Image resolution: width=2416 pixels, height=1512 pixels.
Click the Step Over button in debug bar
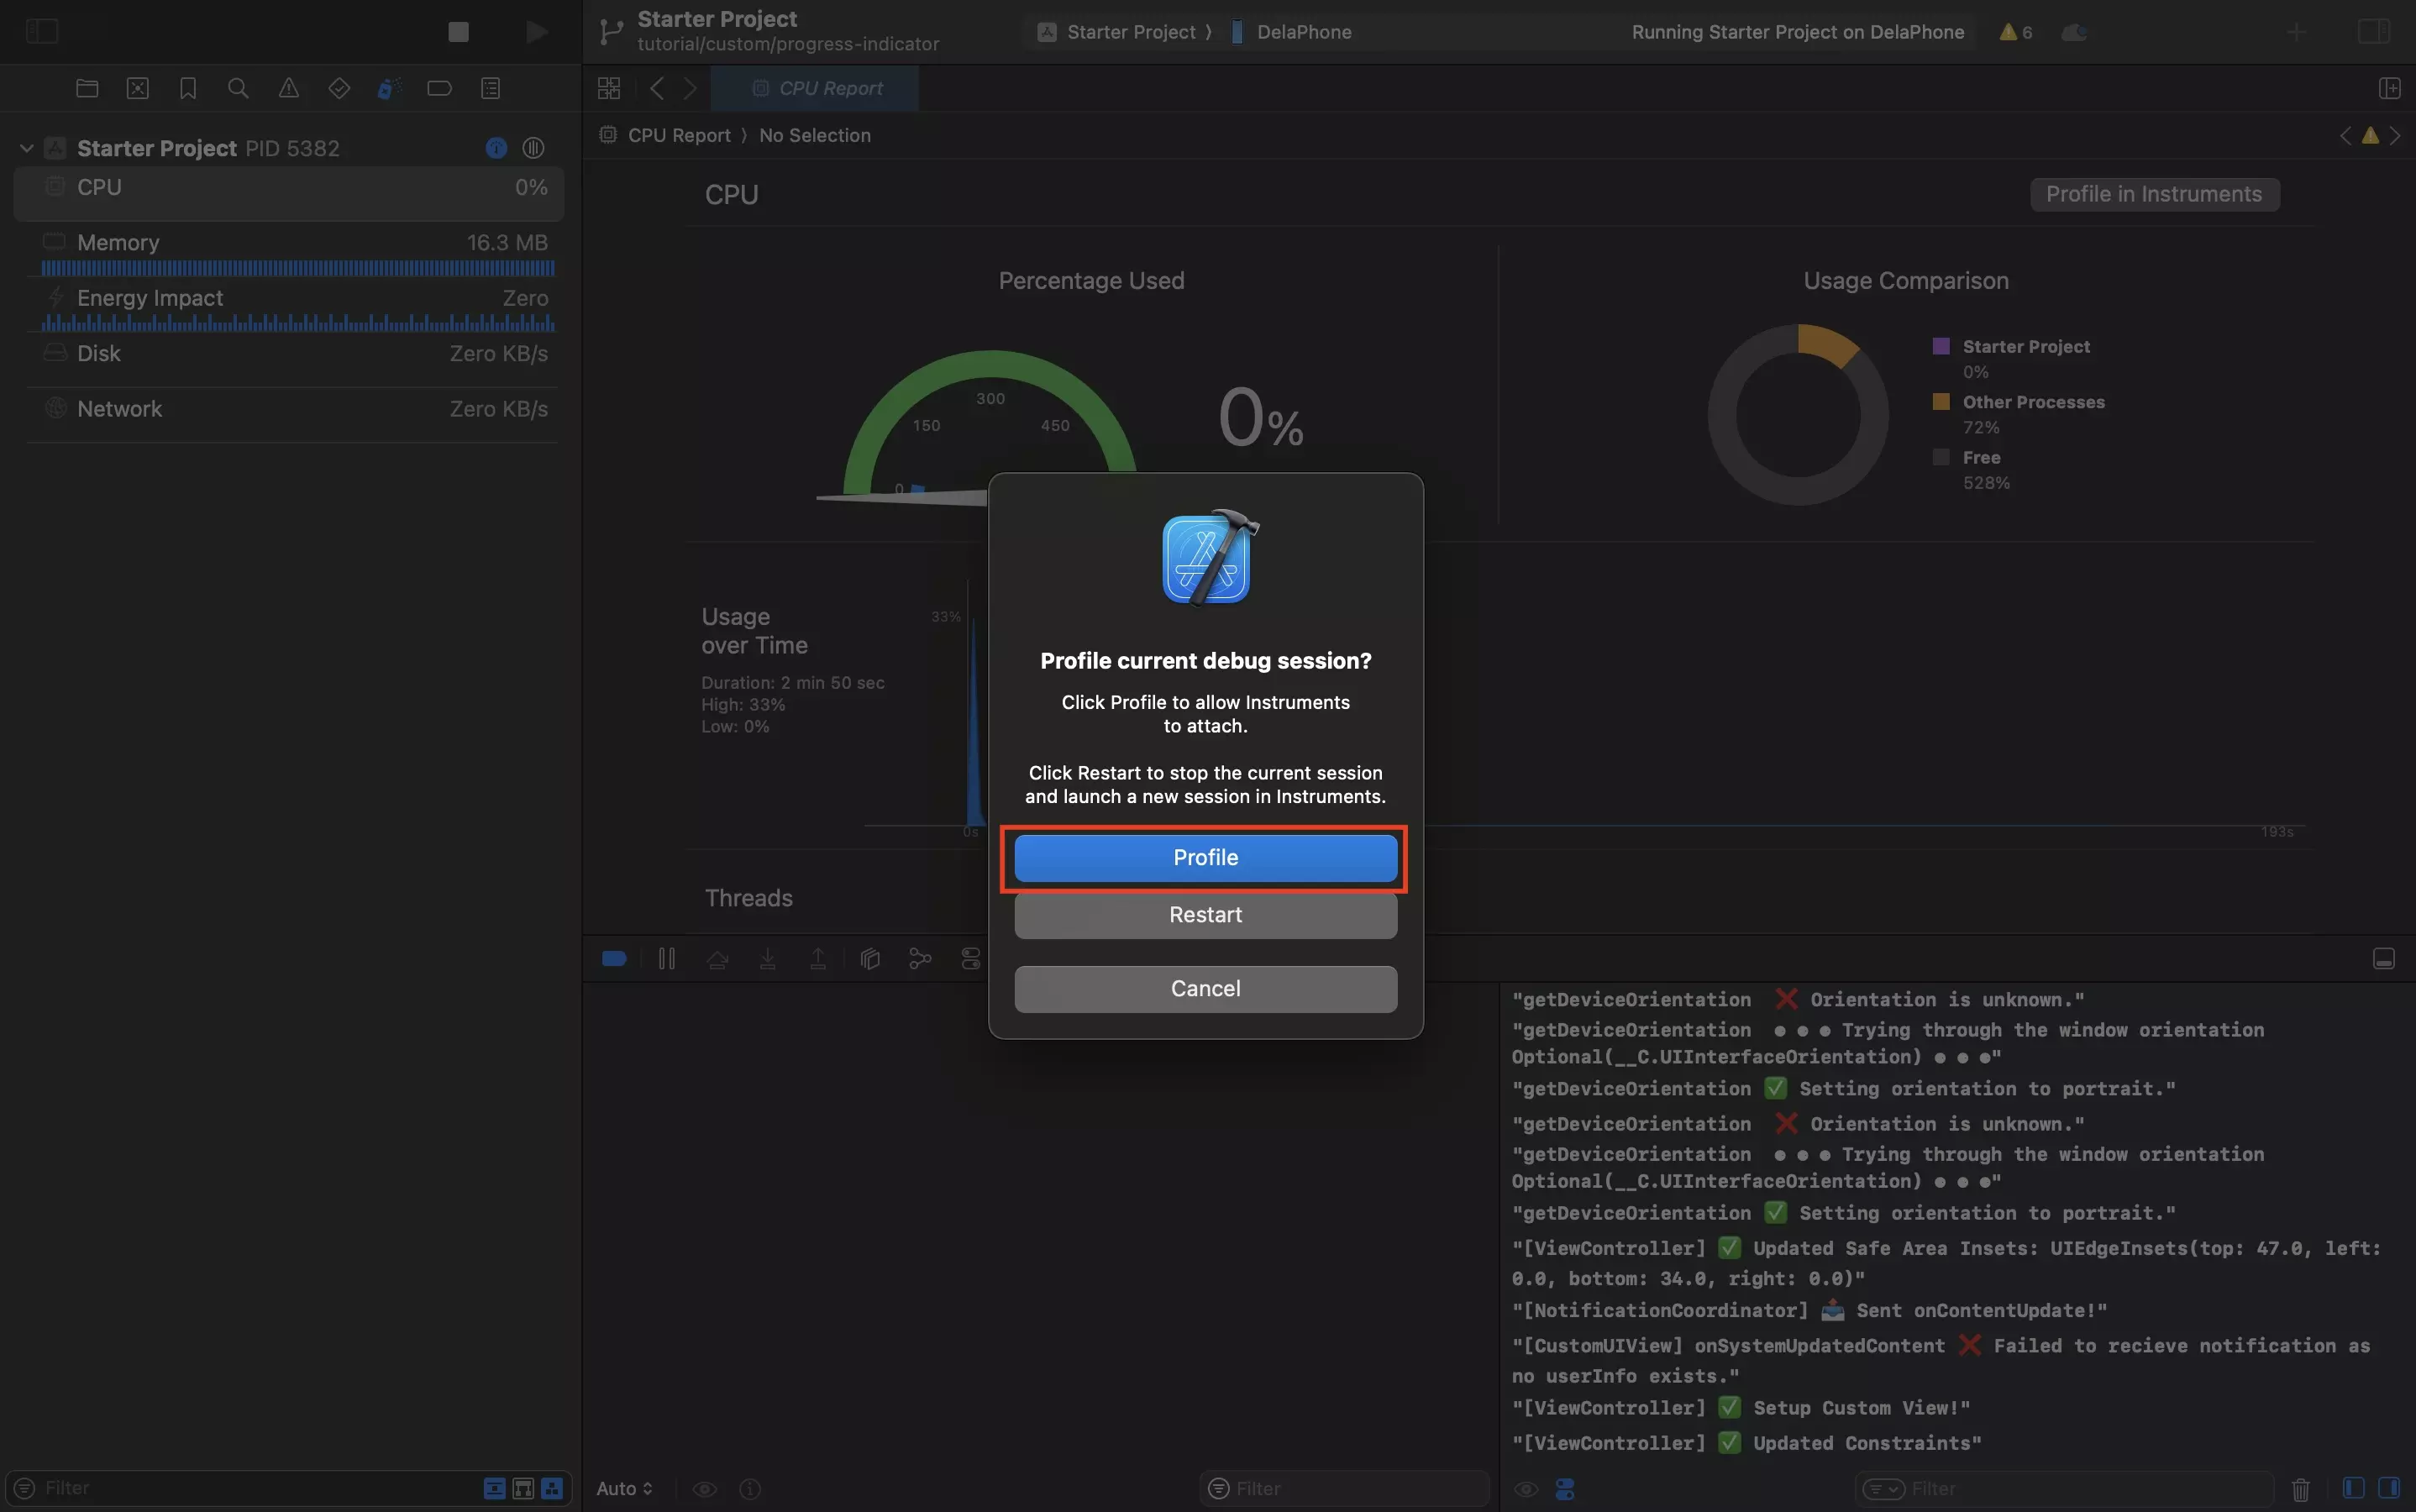point(717,959)
